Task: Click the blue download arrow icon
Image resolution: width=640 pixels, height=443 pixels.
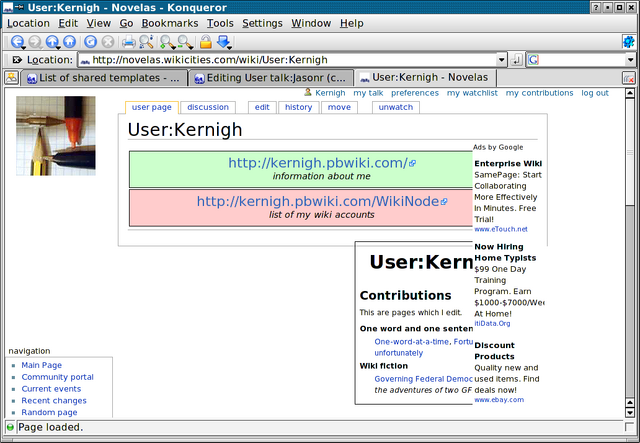Action: pos(223,41)
